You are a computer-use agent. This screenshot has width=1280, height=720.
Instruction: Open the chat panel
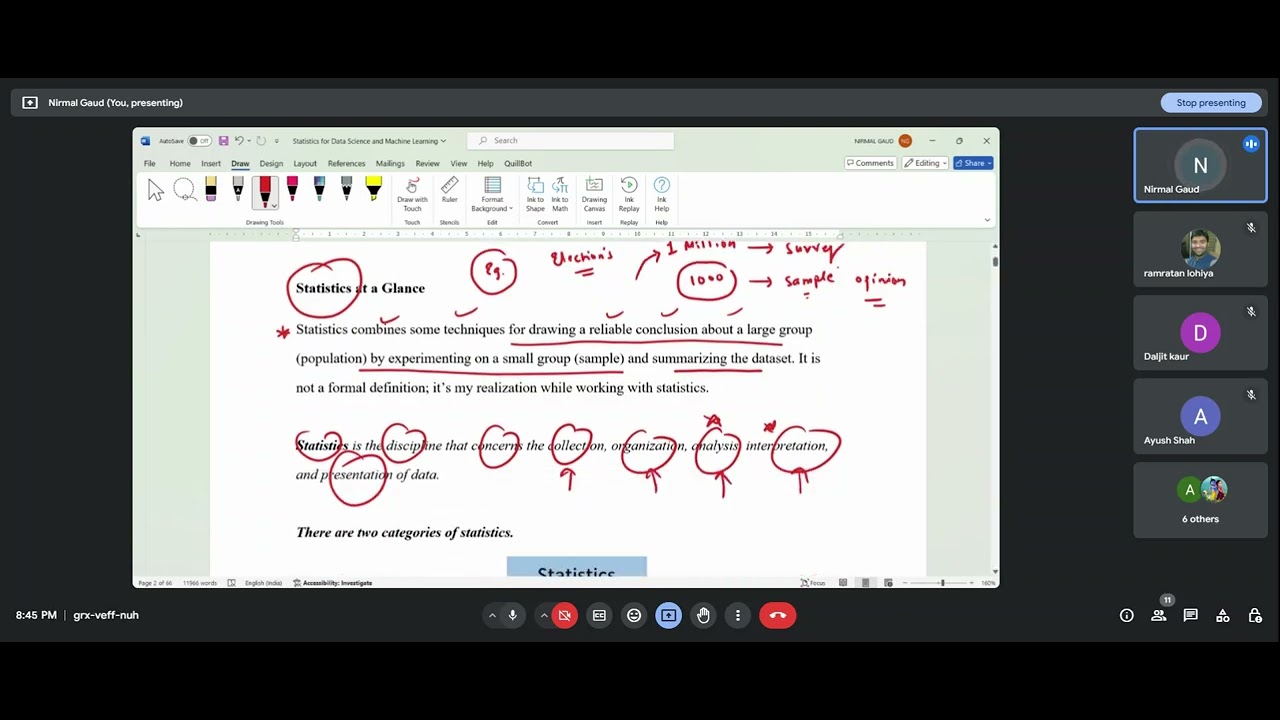(1191, 616)
